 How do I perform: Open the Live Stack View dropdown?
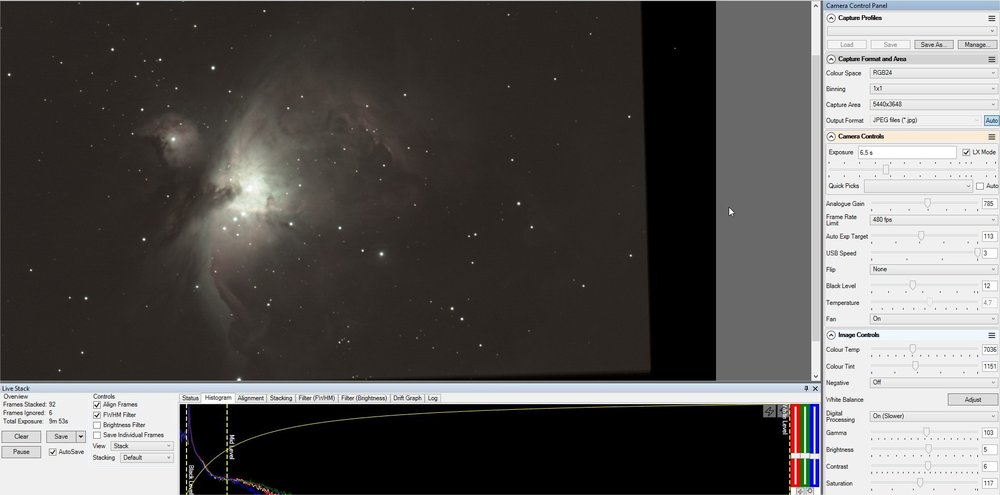pos(142,447)
